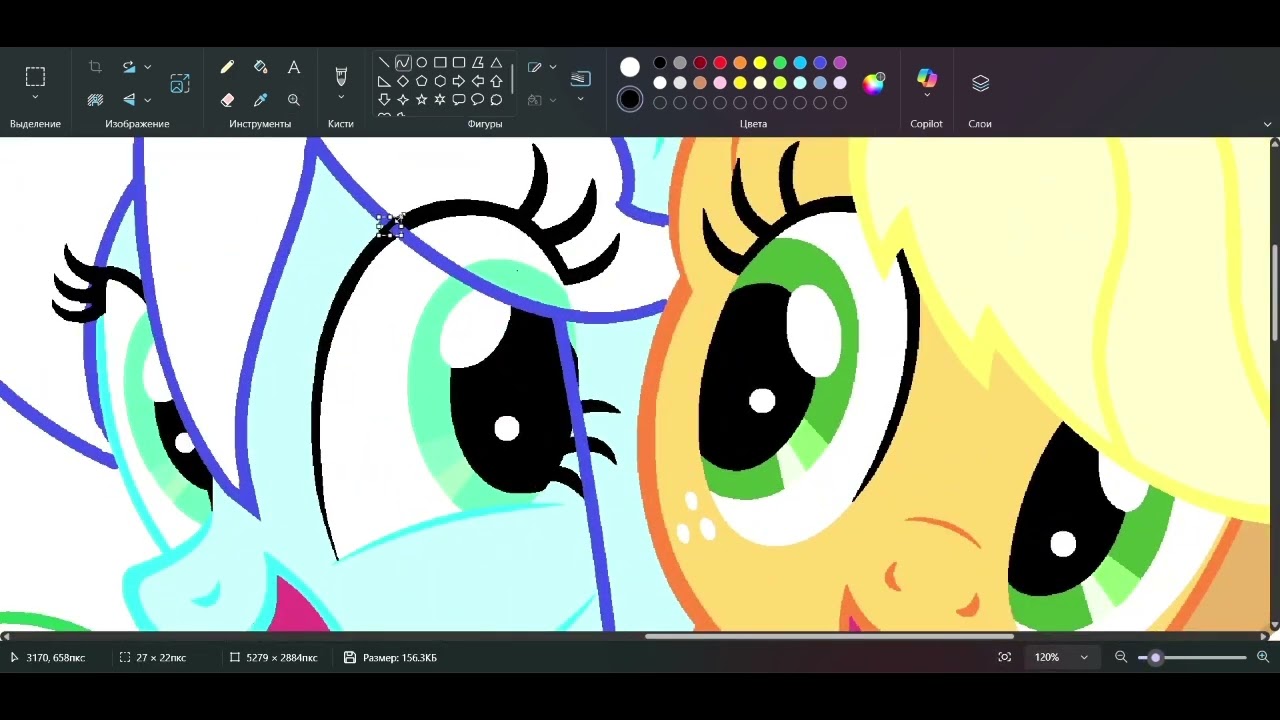Expand the line Size dropdown chevron
Screen dimensions: 1280x720
point(581,99)
